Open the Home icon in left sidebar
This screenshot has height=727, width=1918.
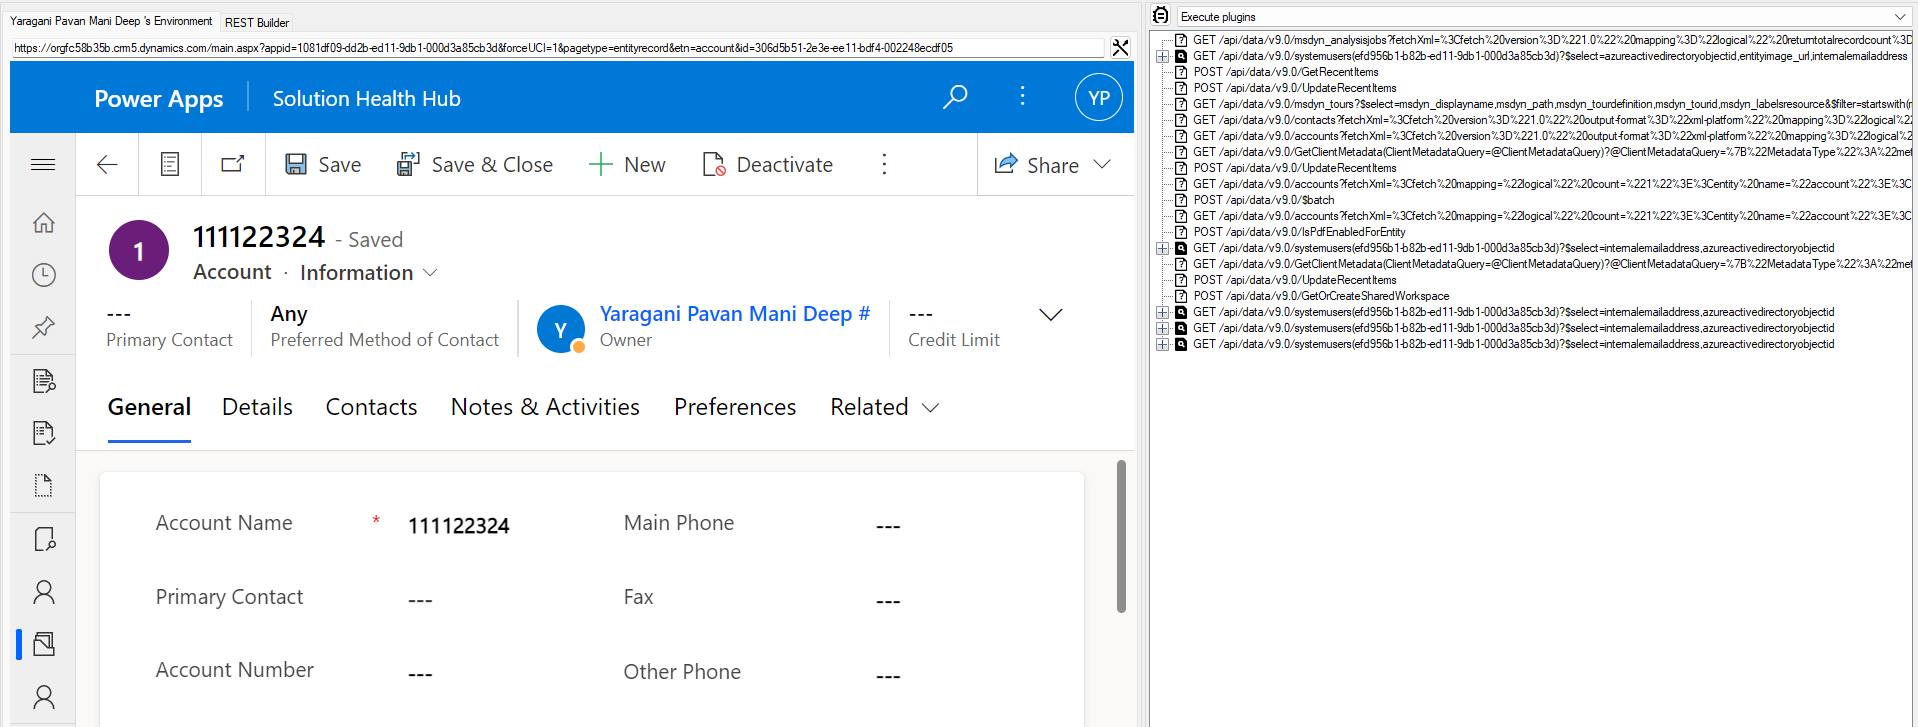coord(43,223)
